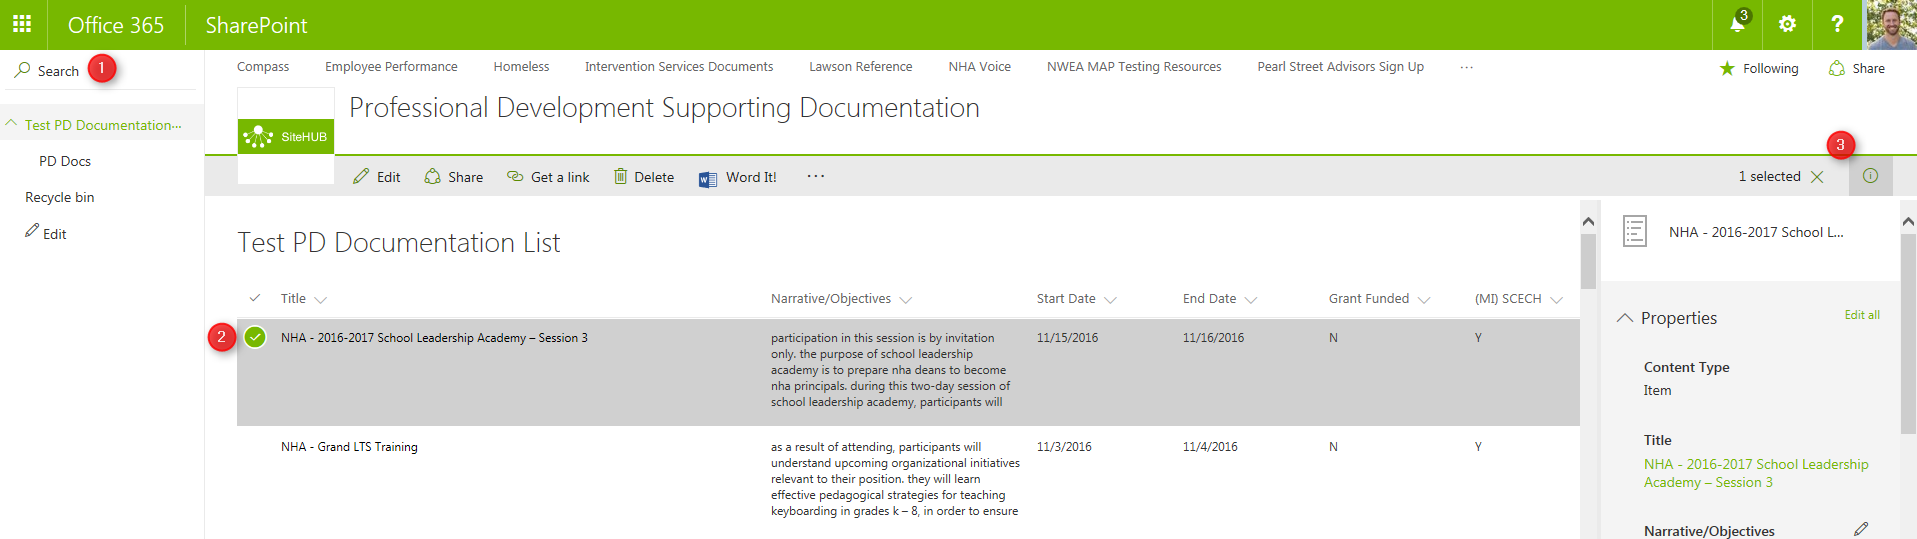This screenshot has width=1917, height=539.
Task: Click the Following star icon
Action: 1727,68
